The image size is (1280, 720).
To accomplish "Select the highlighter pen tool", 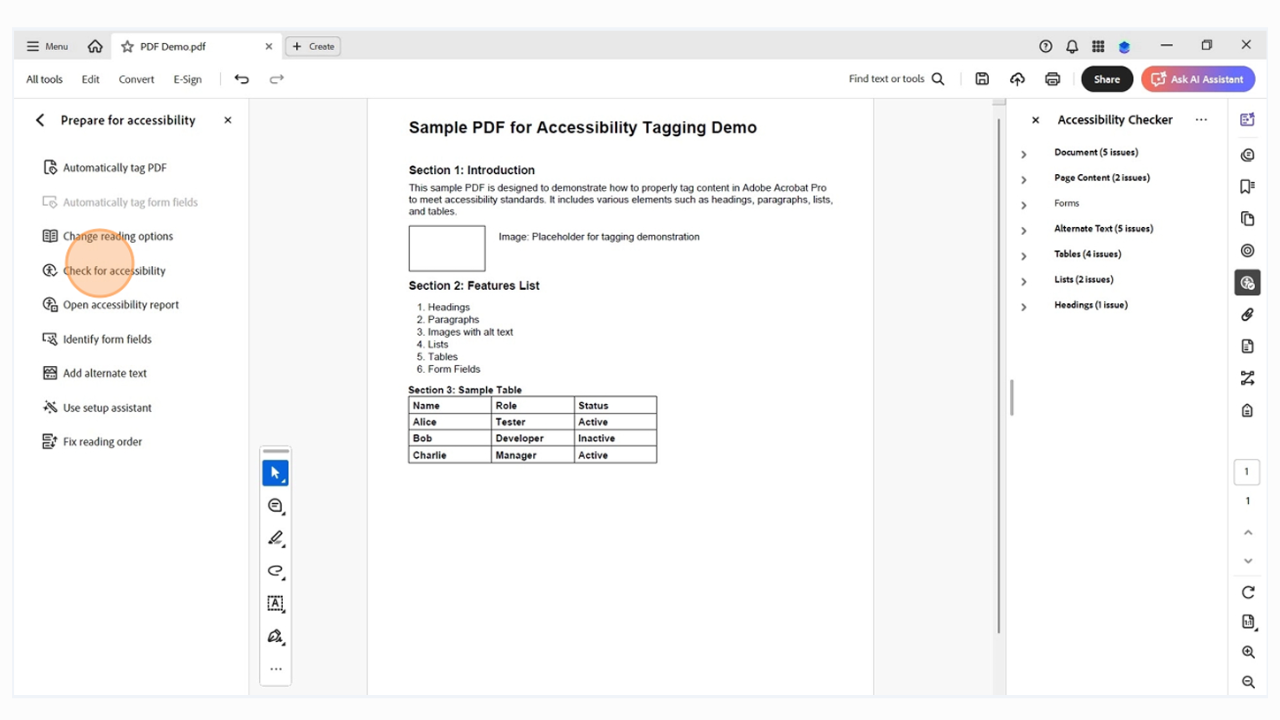I will coord(276,538).
